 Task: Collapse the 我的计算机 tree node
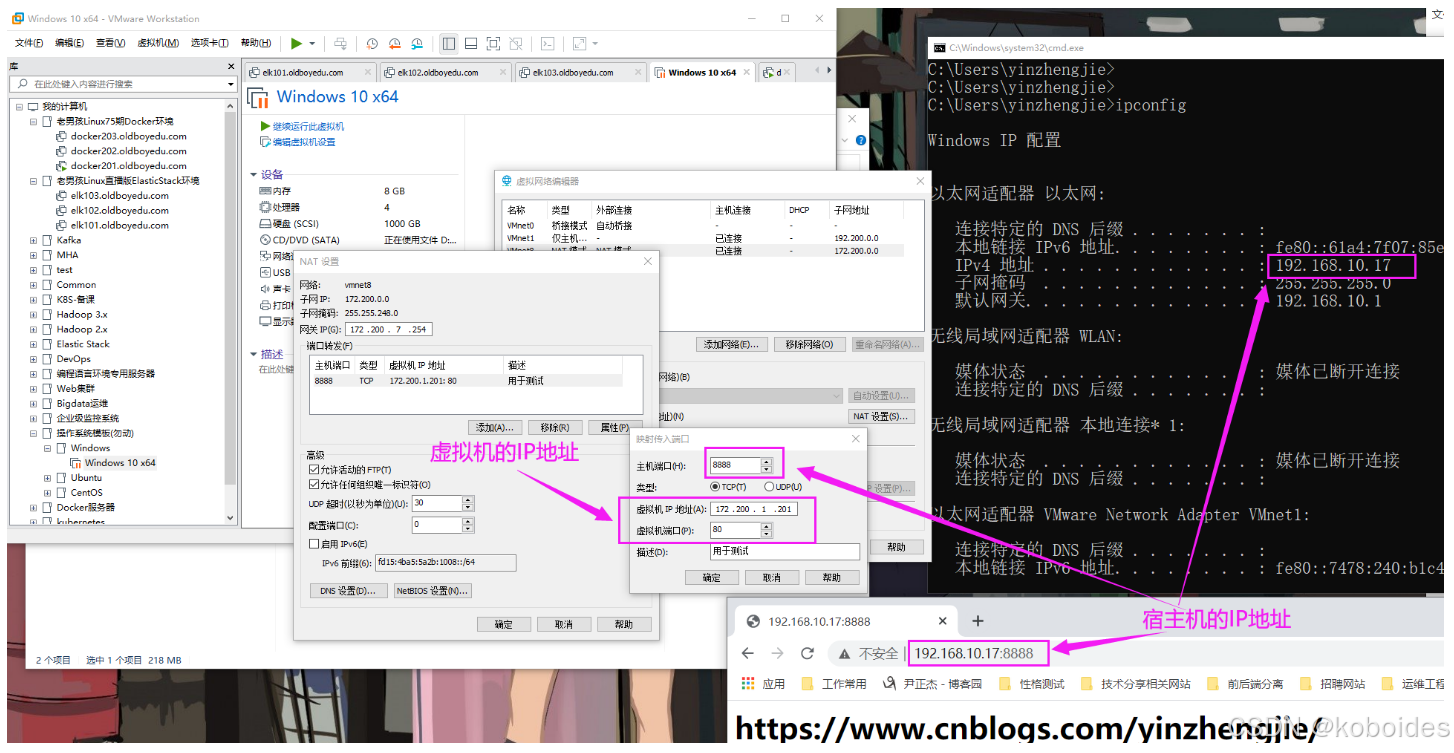[19, 106]
